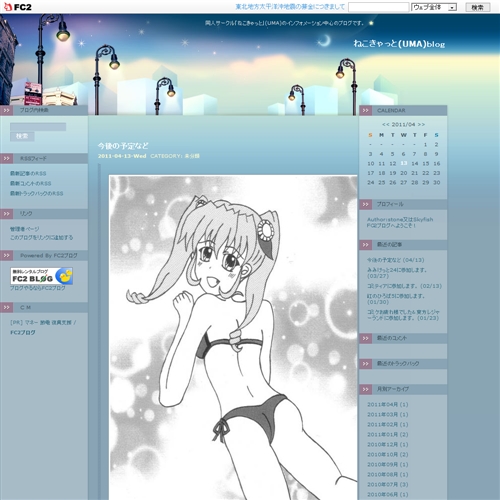Click the 復興支援 link in CM section

click(61, 322)
